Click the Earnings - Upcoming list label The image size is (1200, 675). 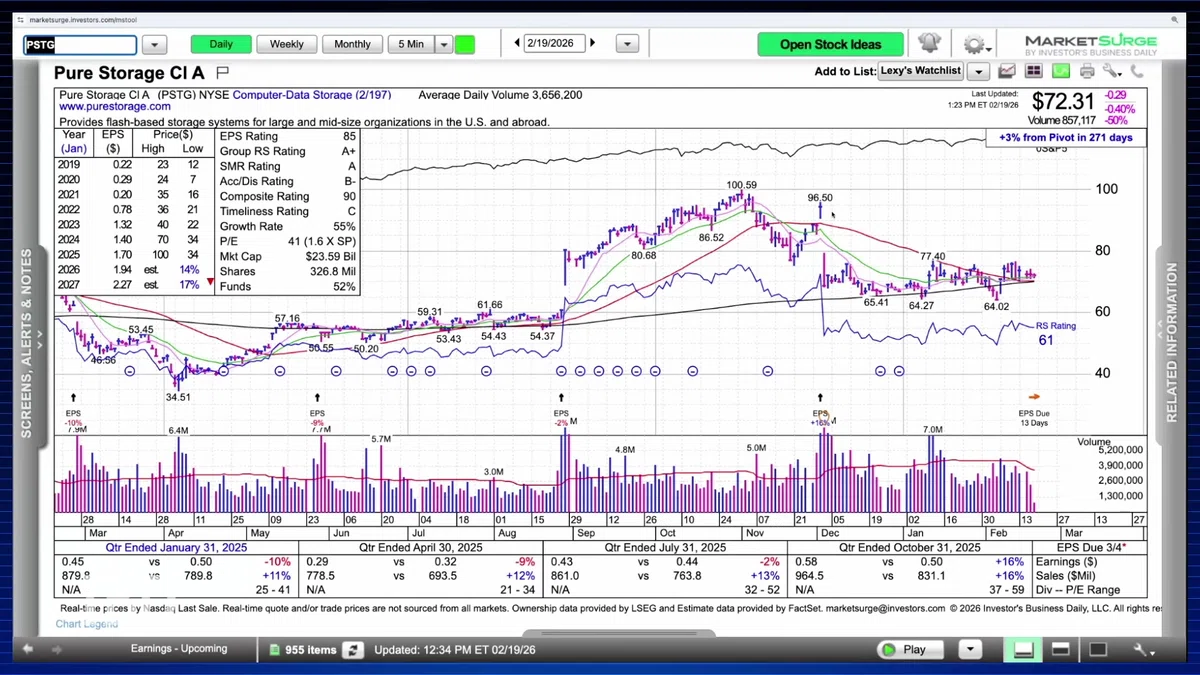click(x=179, y=649)
